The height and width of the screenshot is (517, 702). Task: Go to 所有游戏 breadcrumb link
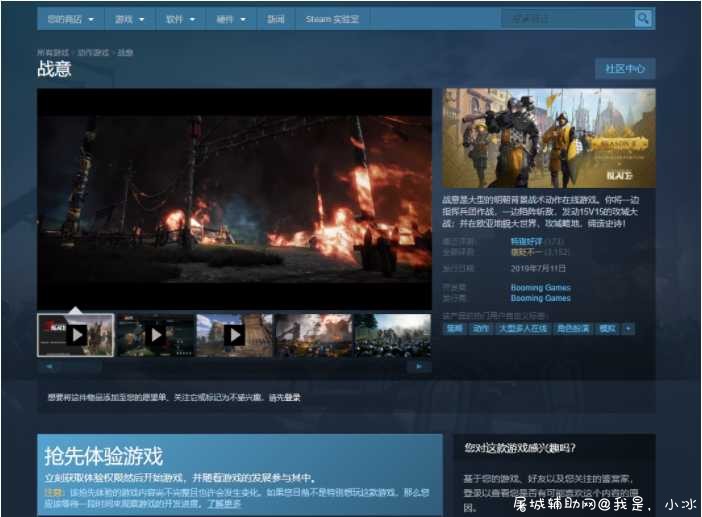tap(53, 52)
